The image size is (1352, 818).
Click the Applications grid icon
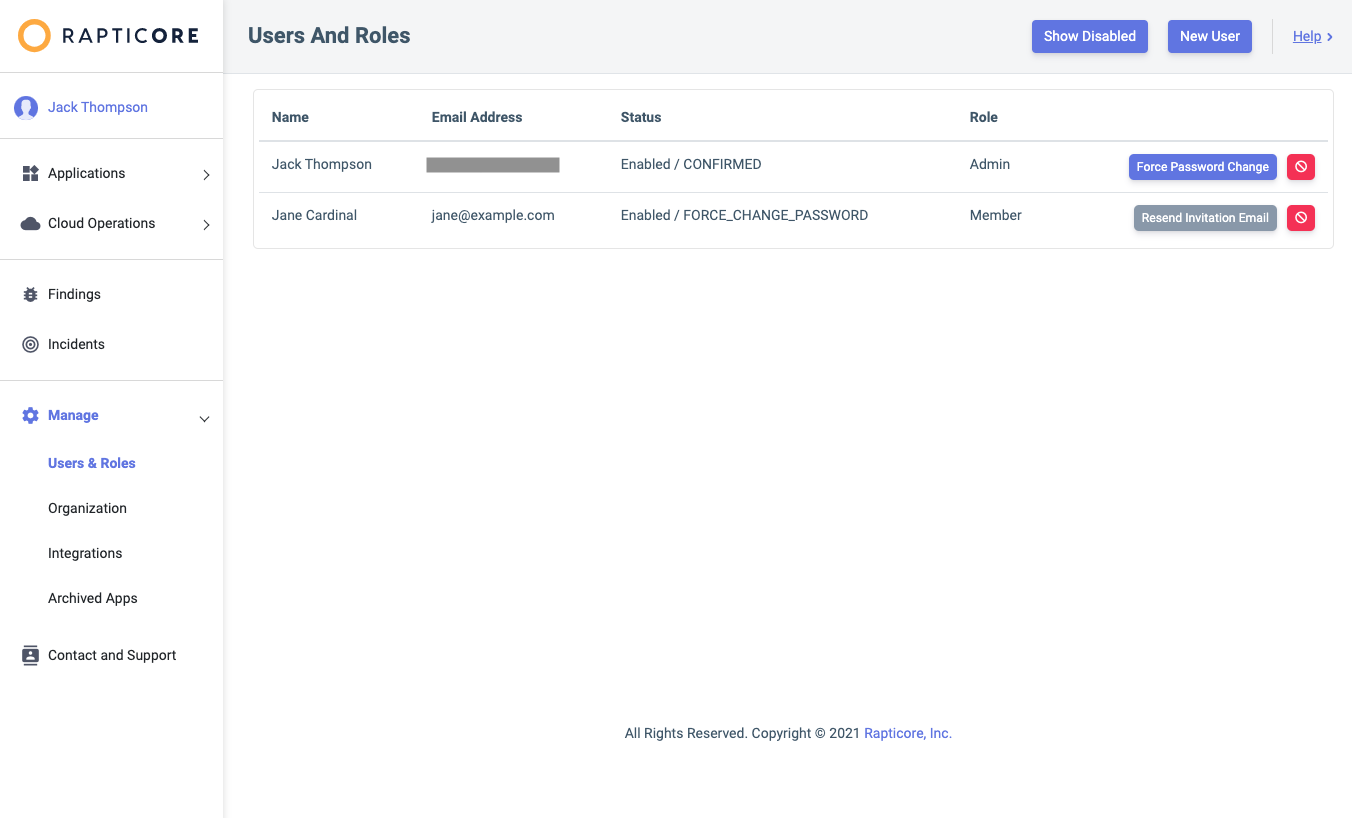(x=30, y=173)
